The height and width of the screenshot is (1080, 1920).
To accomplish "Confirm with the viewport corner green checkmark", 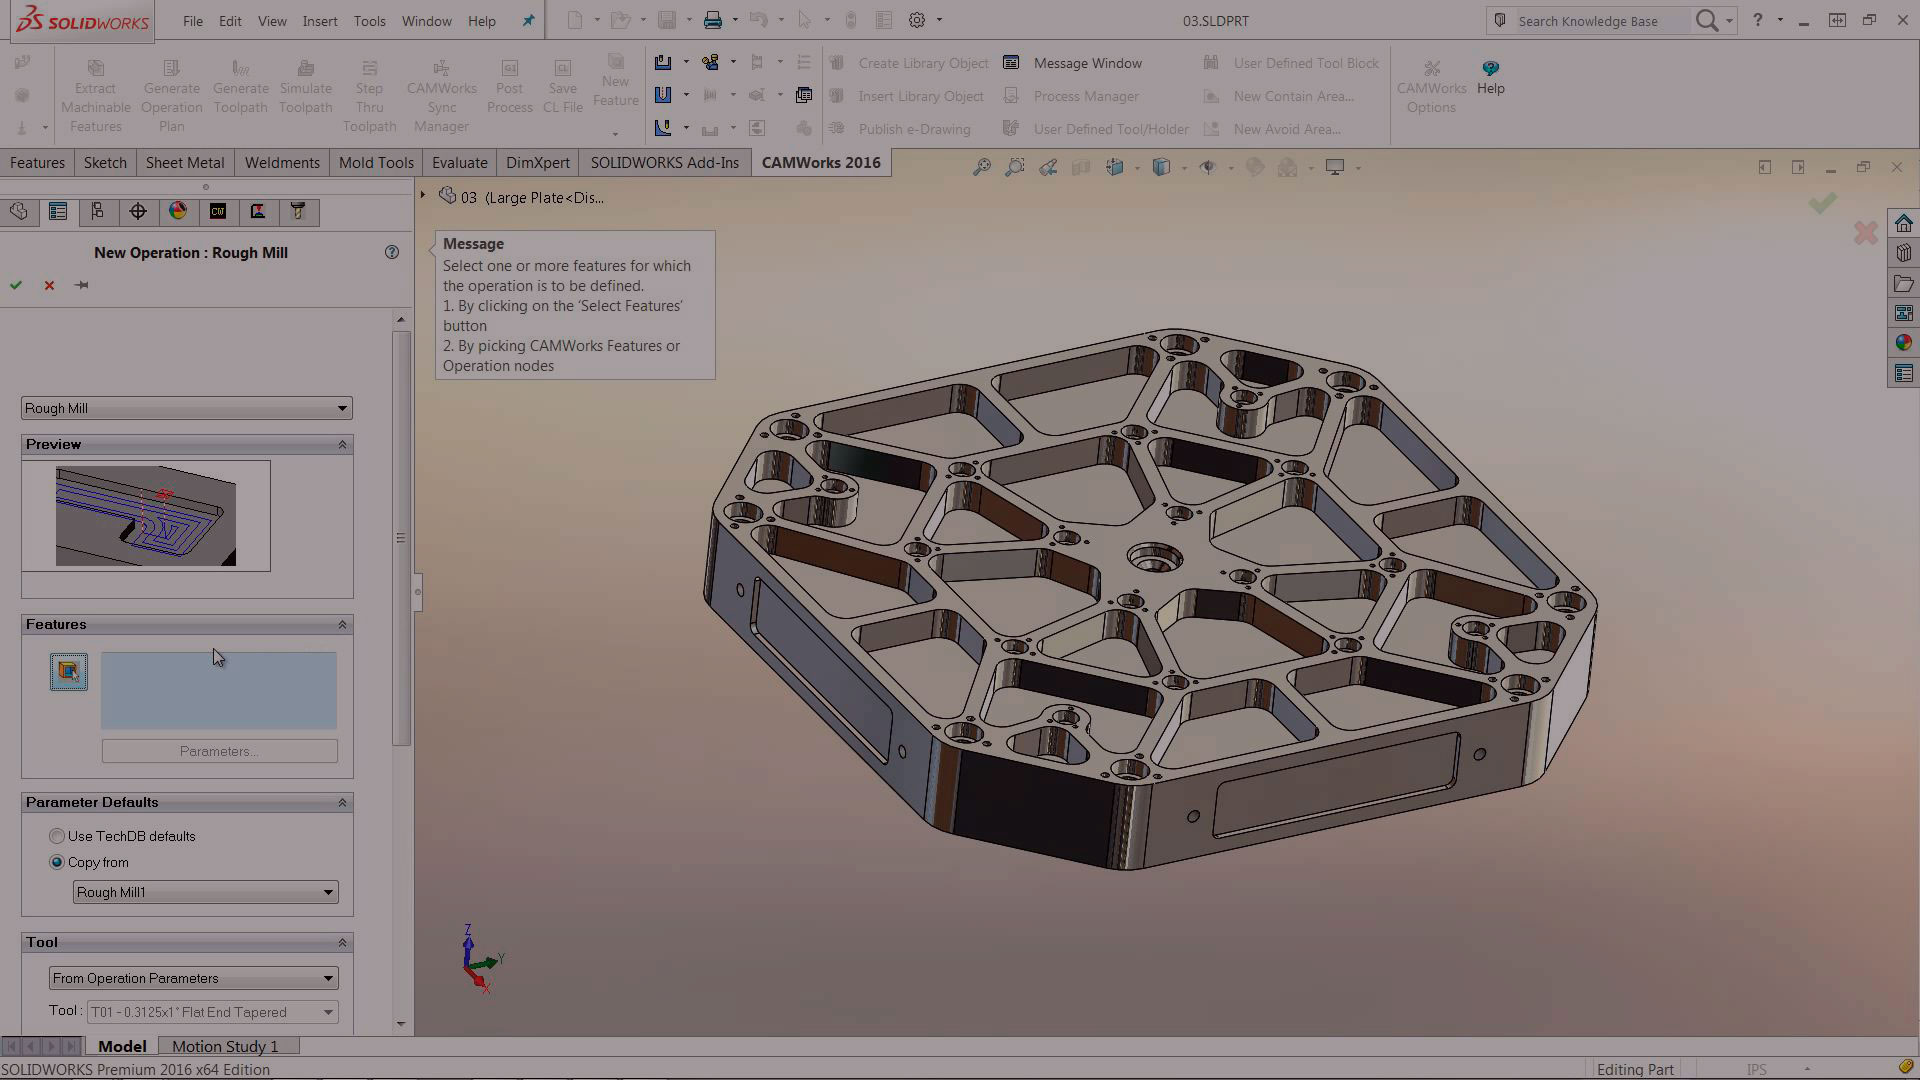I will click(1822, 203).
